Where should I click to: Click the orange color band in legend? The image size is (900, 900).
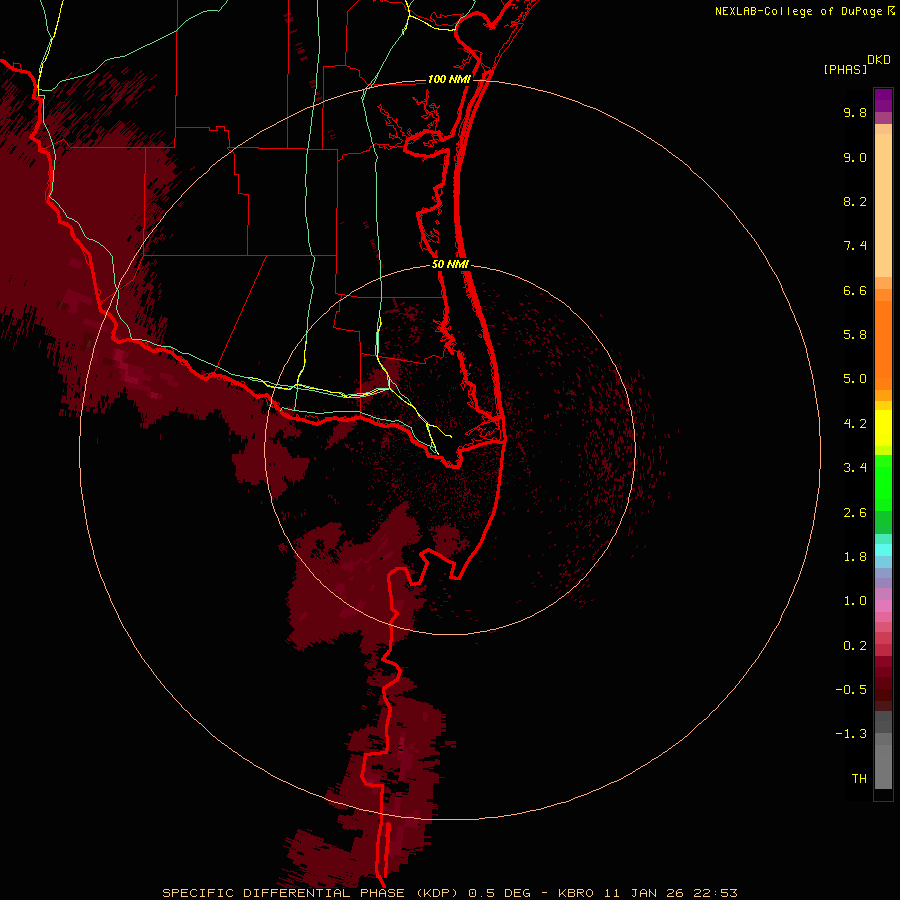883,344
